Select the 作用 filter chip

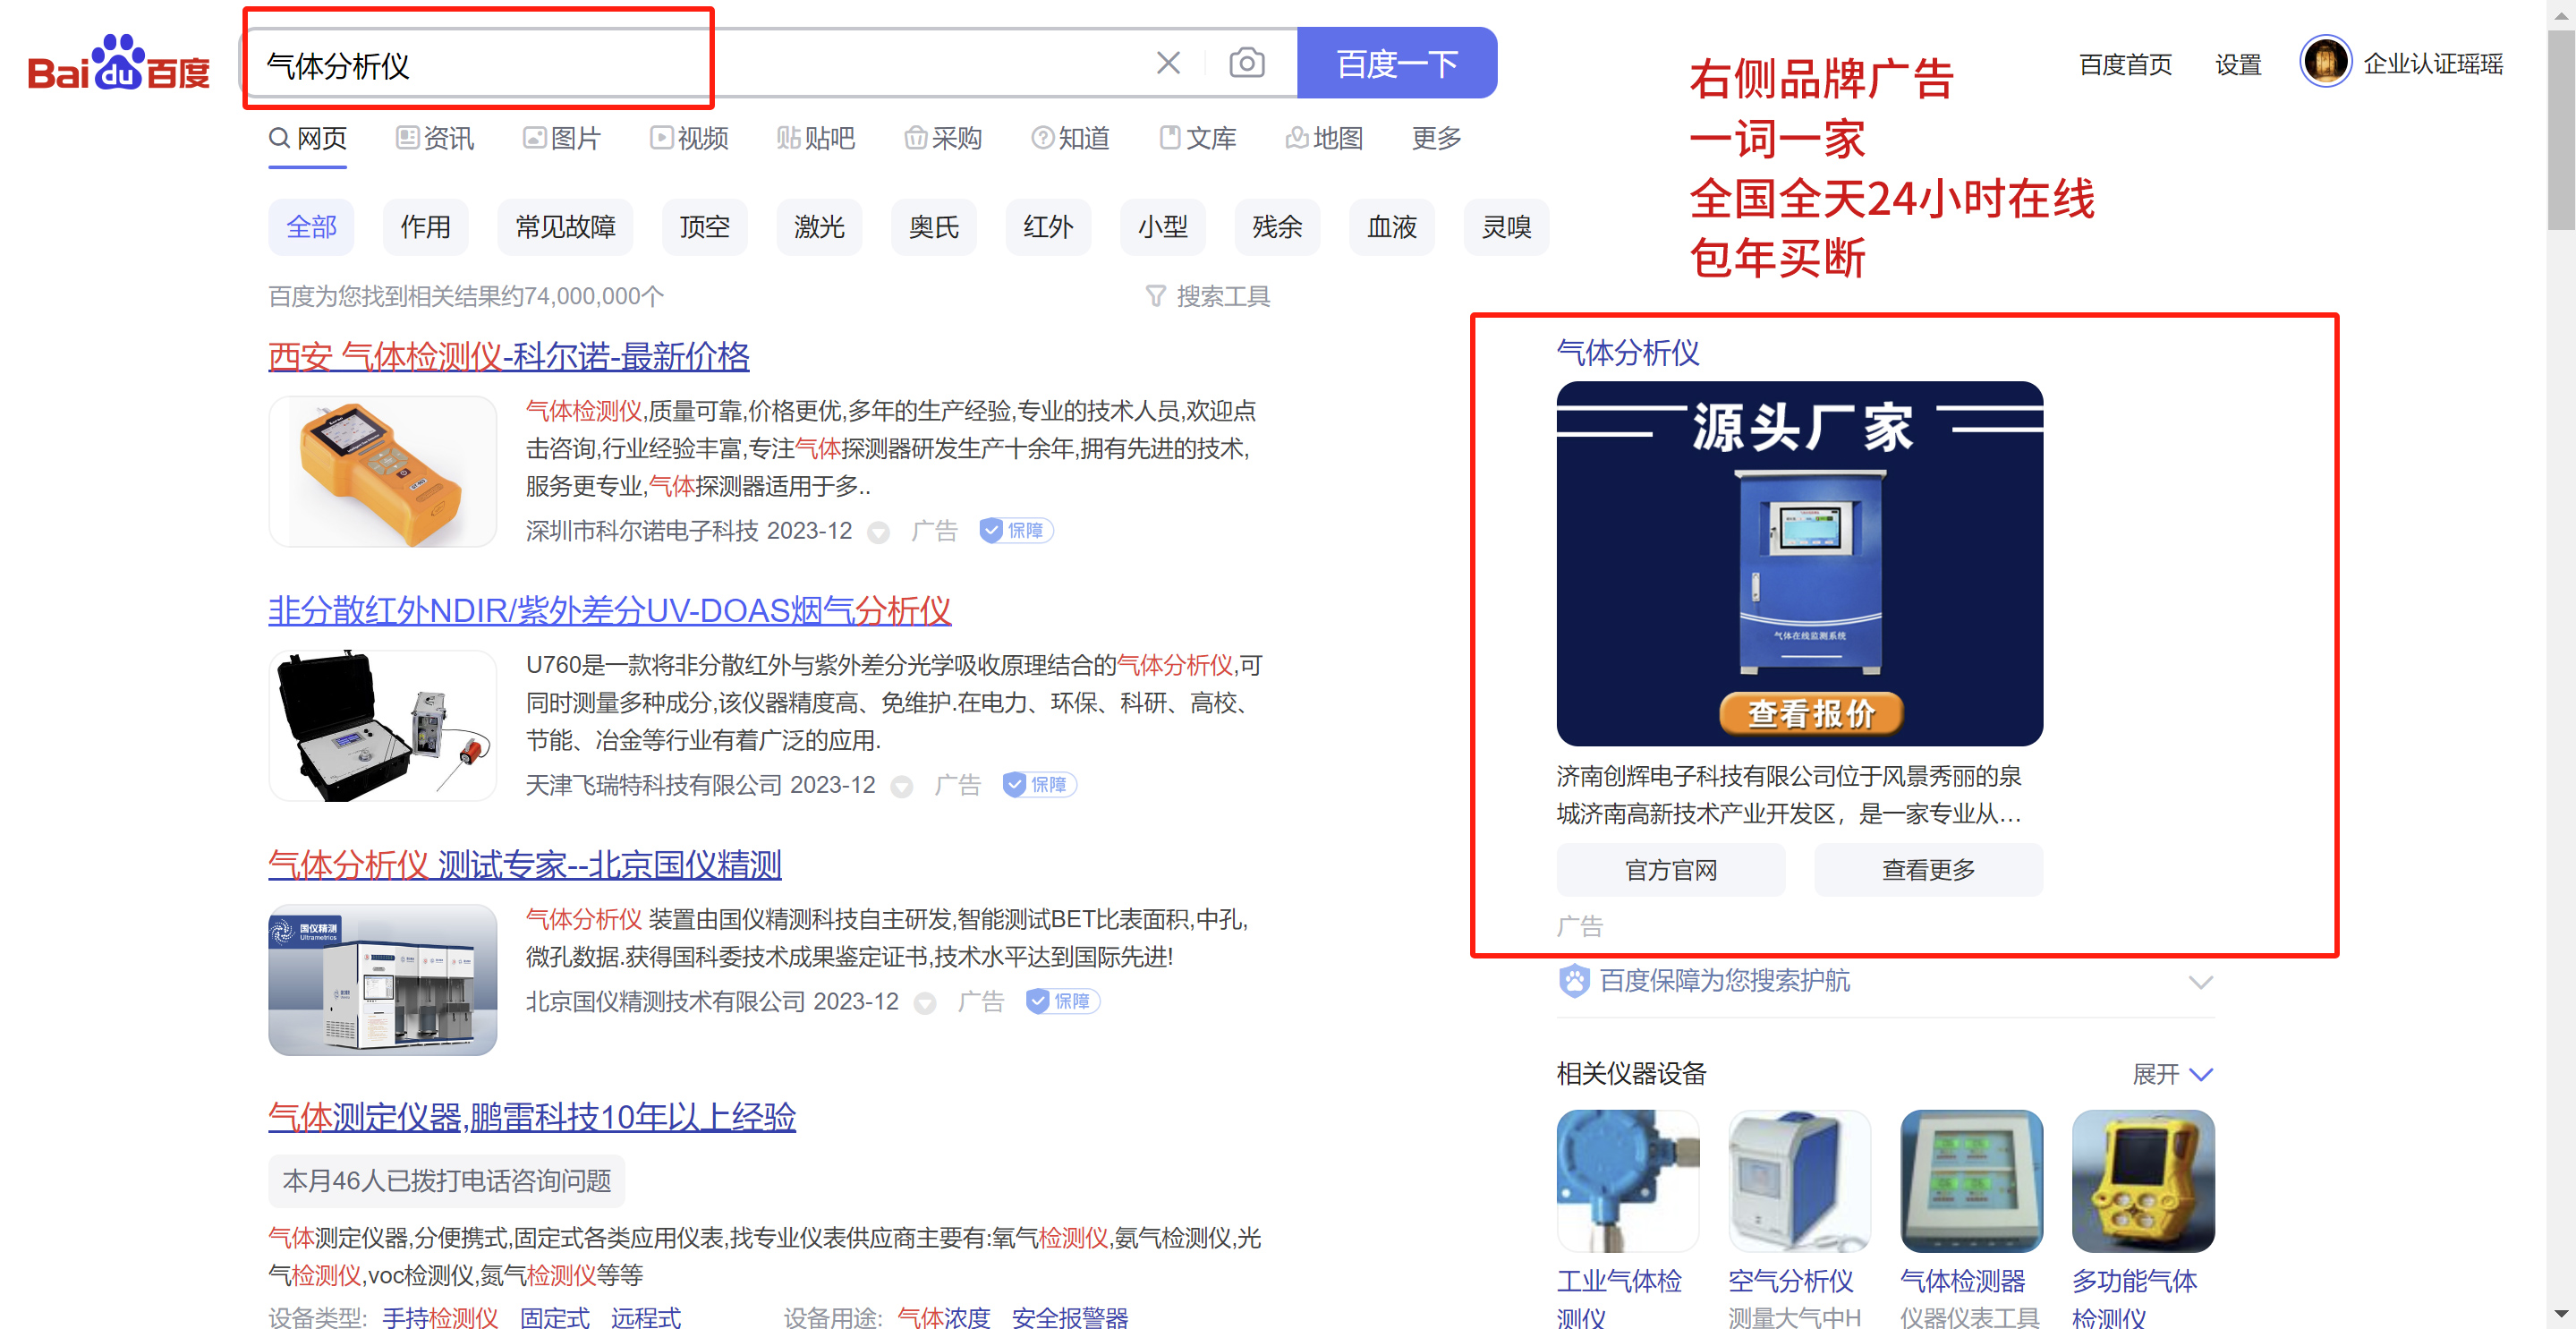(x=425, y=227)
